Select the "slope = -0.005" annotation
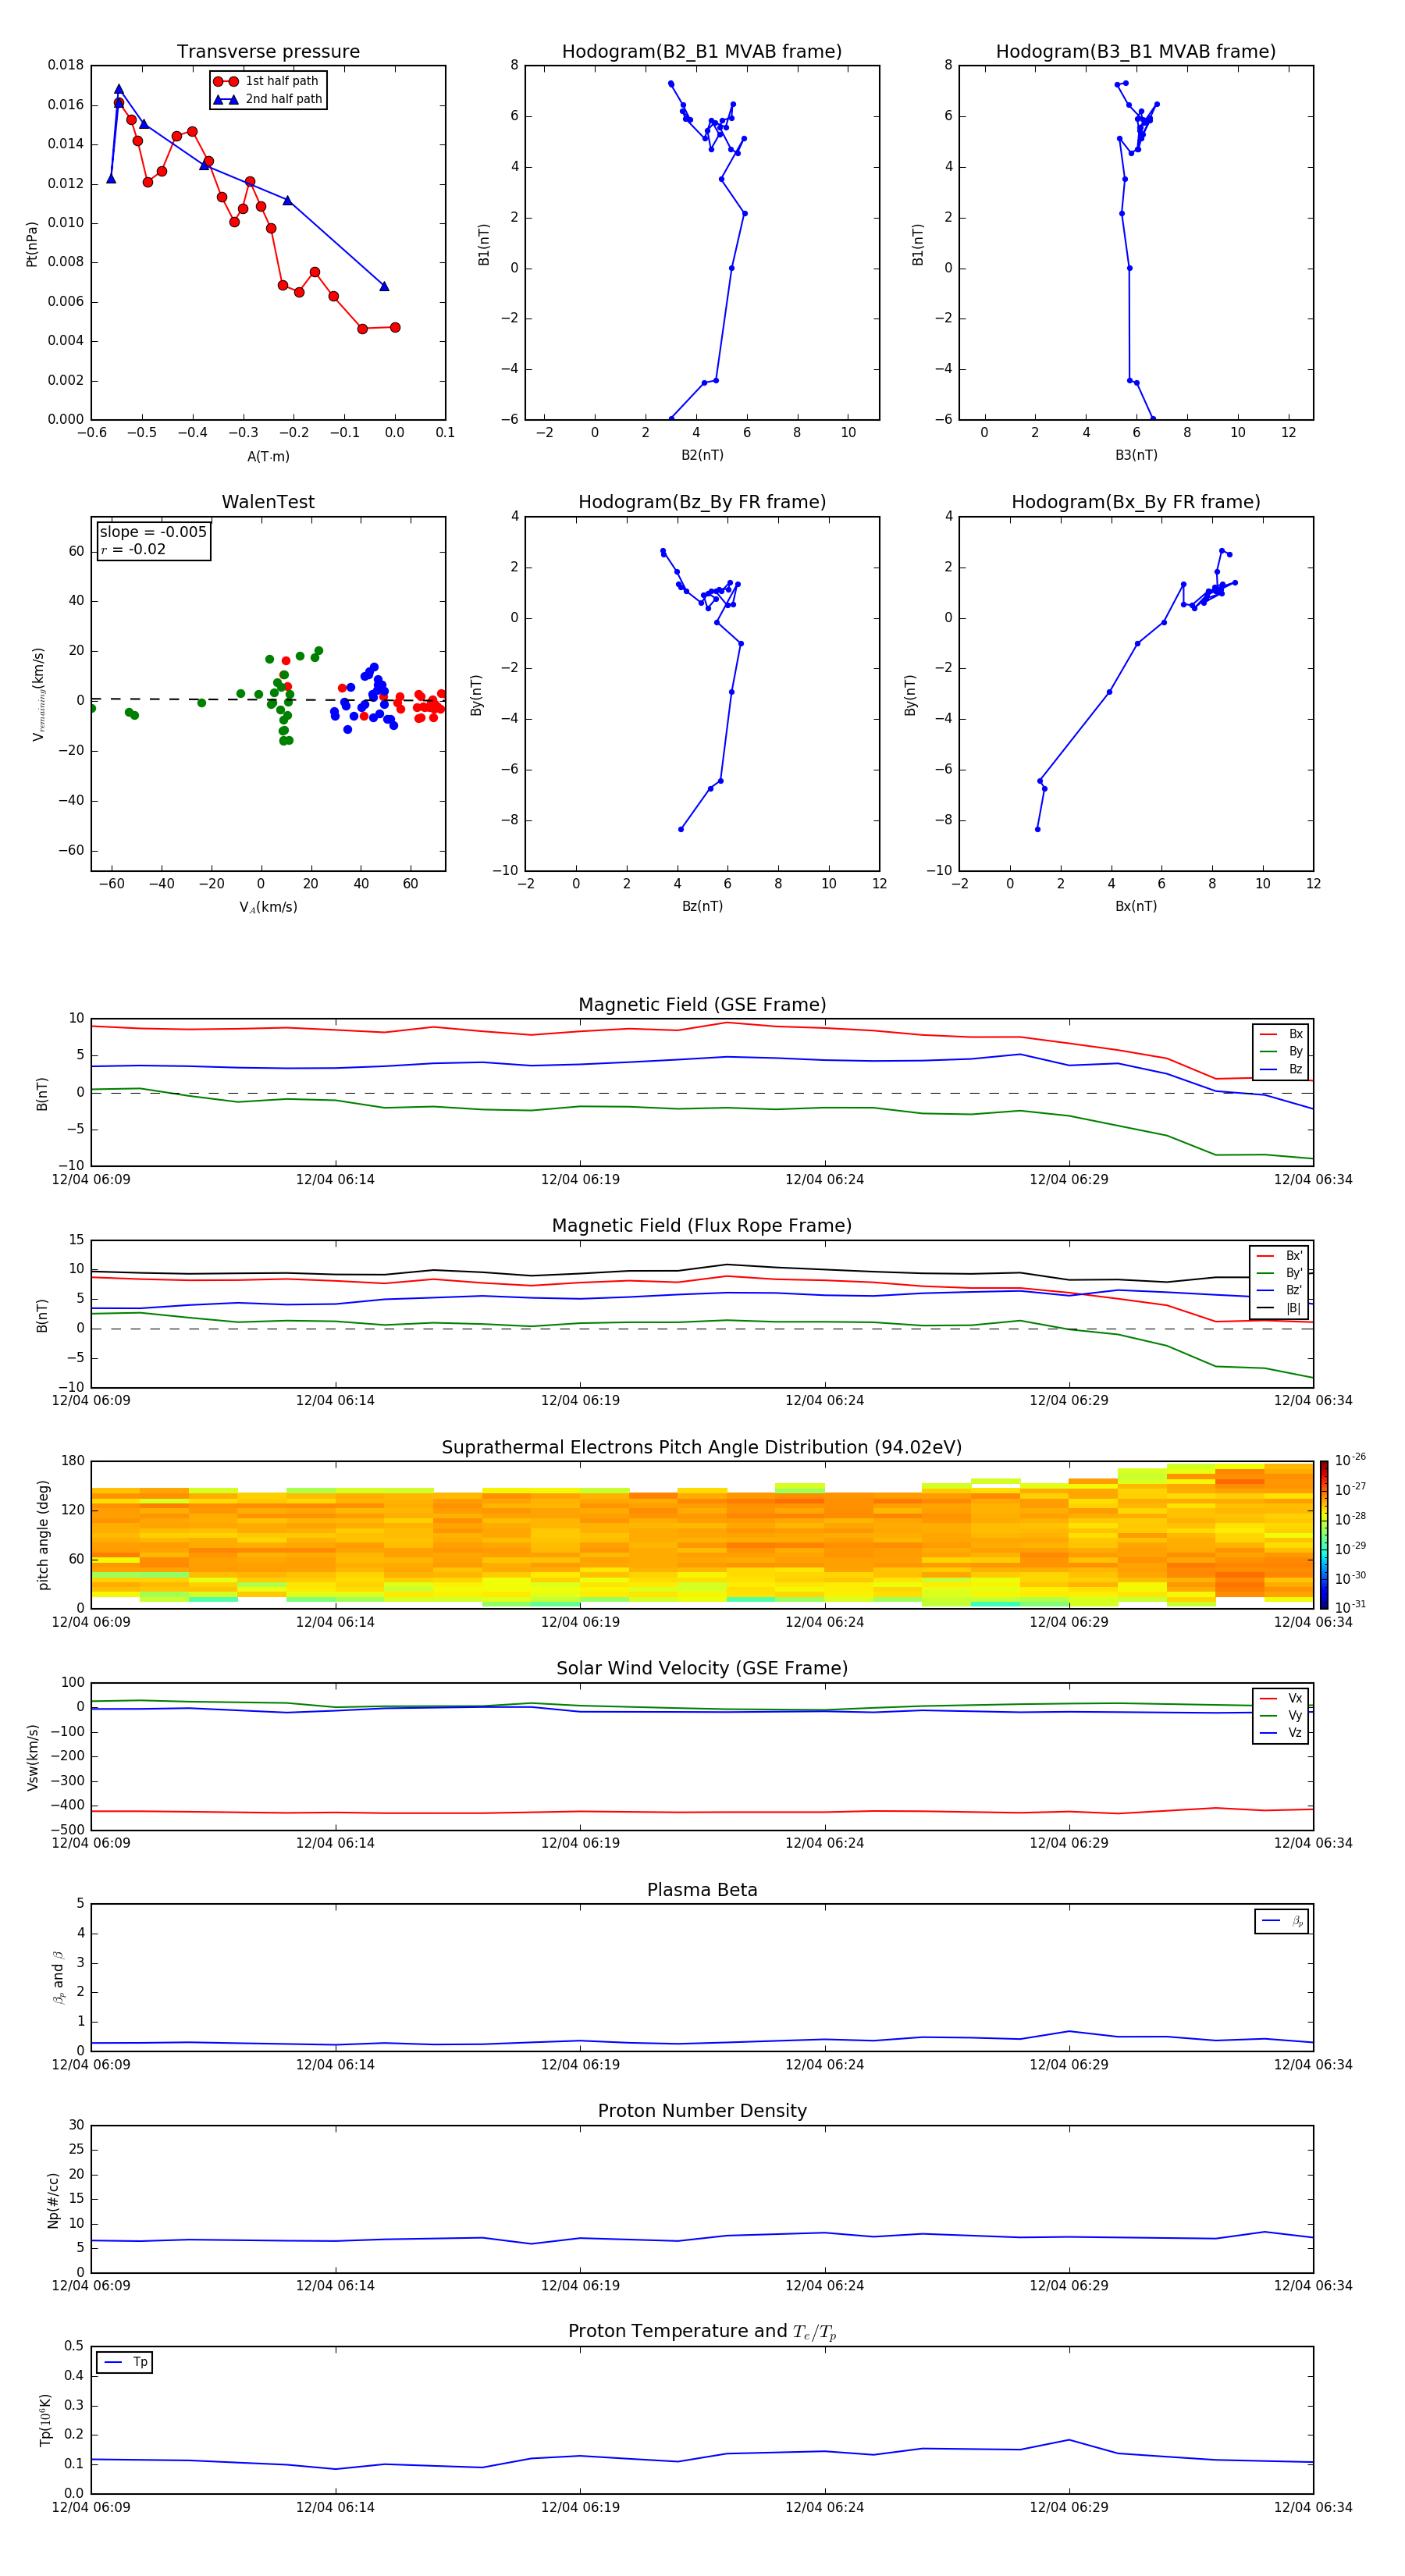This screenshot has height=2576, width=1405. point(153,532)
